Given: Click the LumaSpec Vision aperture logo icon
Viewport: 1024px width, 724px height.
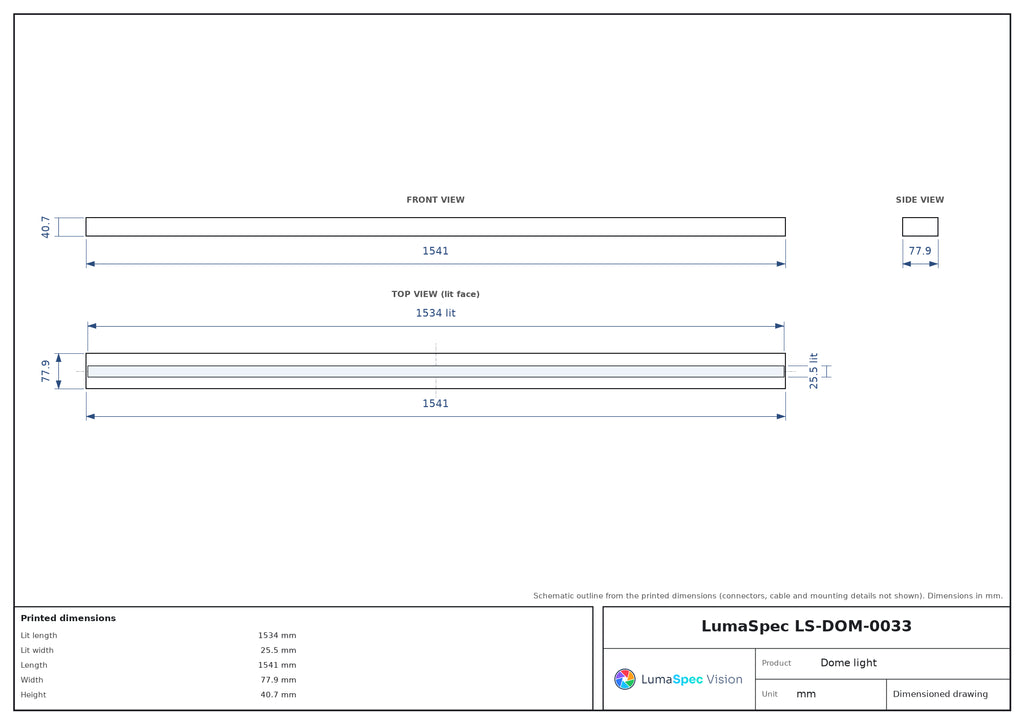Looking at the screenshot, I should coord(624,679).
